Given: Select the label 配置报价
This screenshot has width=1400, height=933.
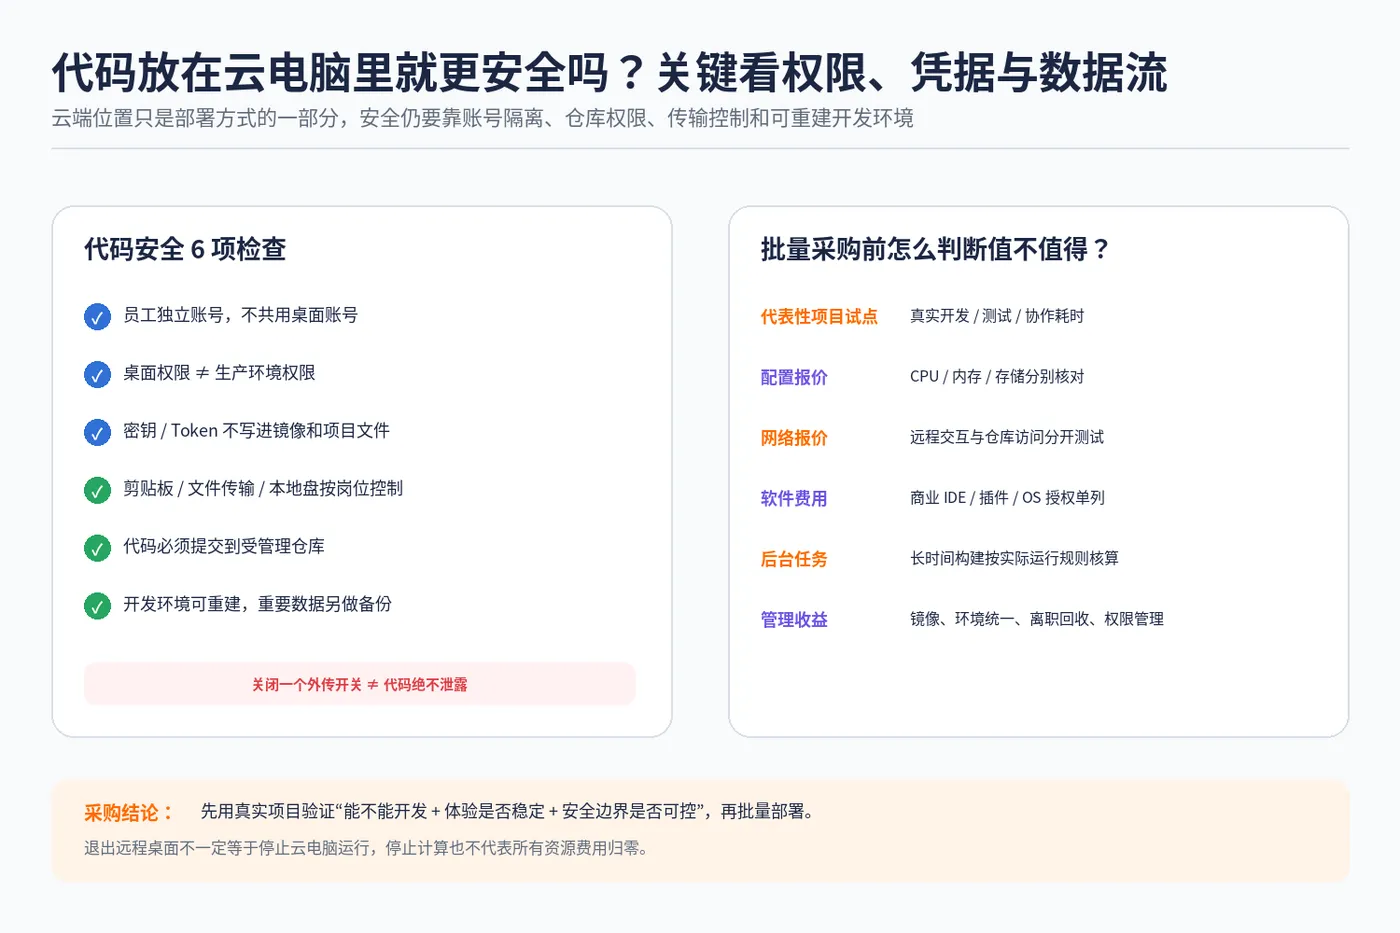Looking at the screenshot, I should coord(794,377).
